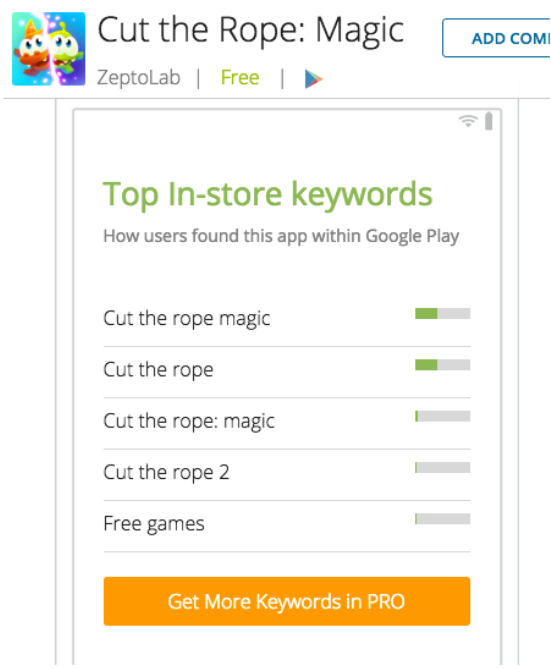Click popularity bar for 'Free games'
Viewport: 551px width, 668px height.
click(443, 518)
